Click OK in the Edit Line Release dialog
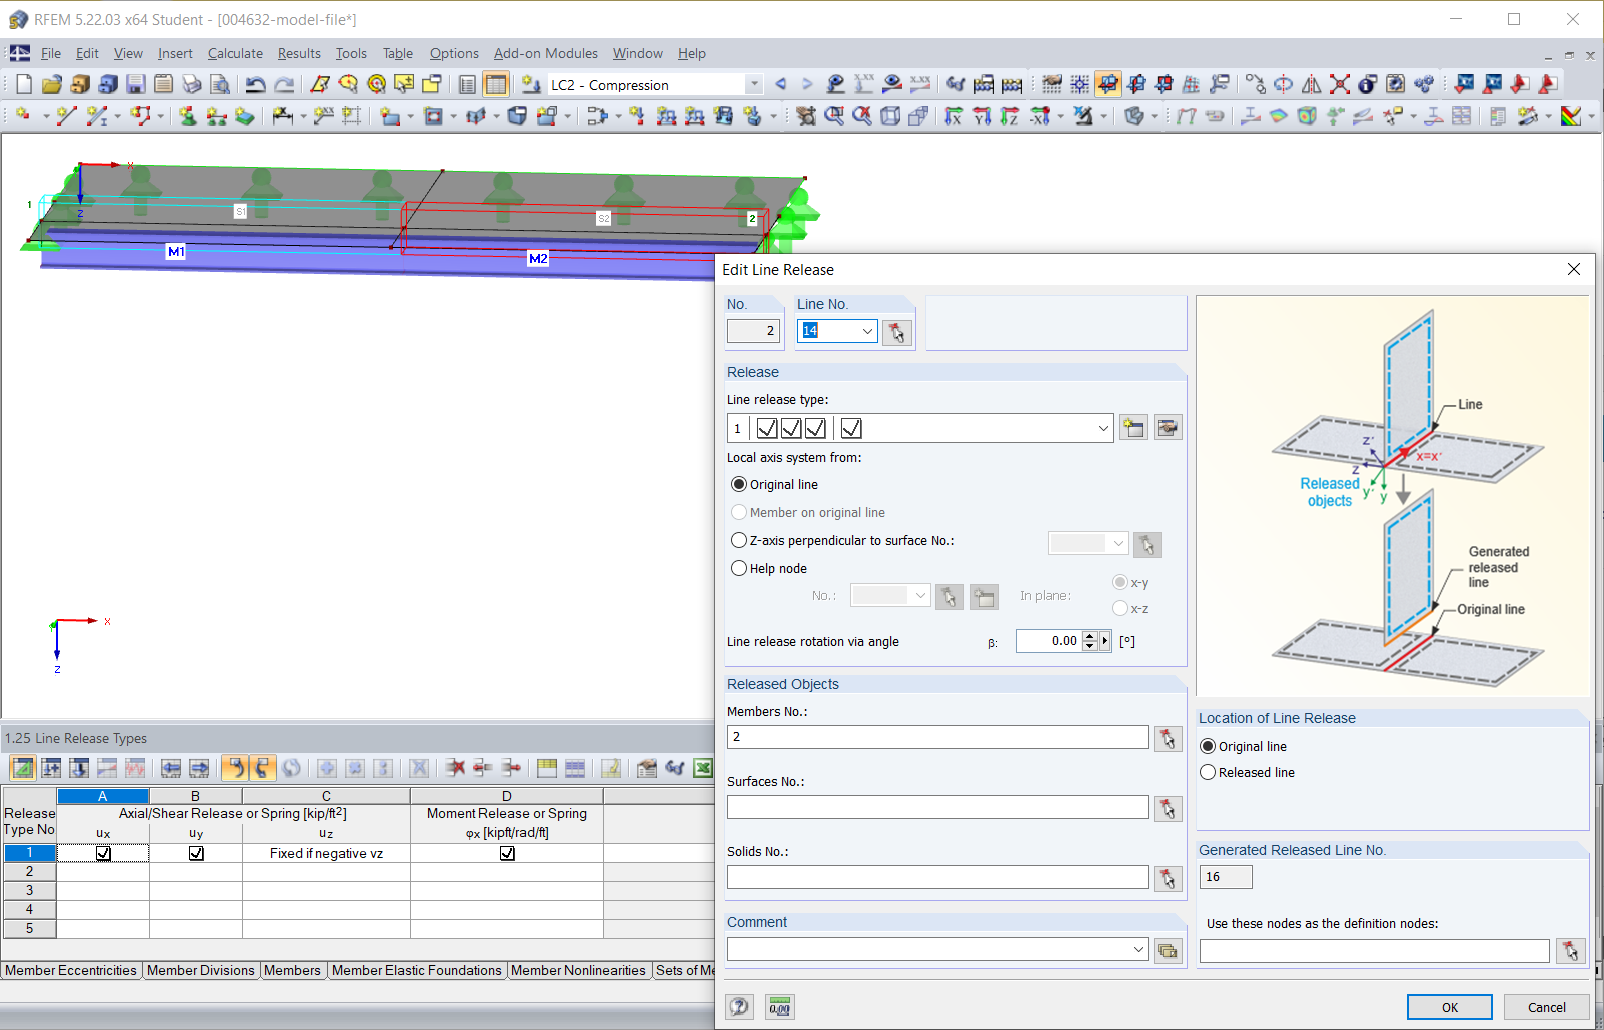Image resolution: width=1604 pixels, height=1030 pixels. click(1450, 1007)
